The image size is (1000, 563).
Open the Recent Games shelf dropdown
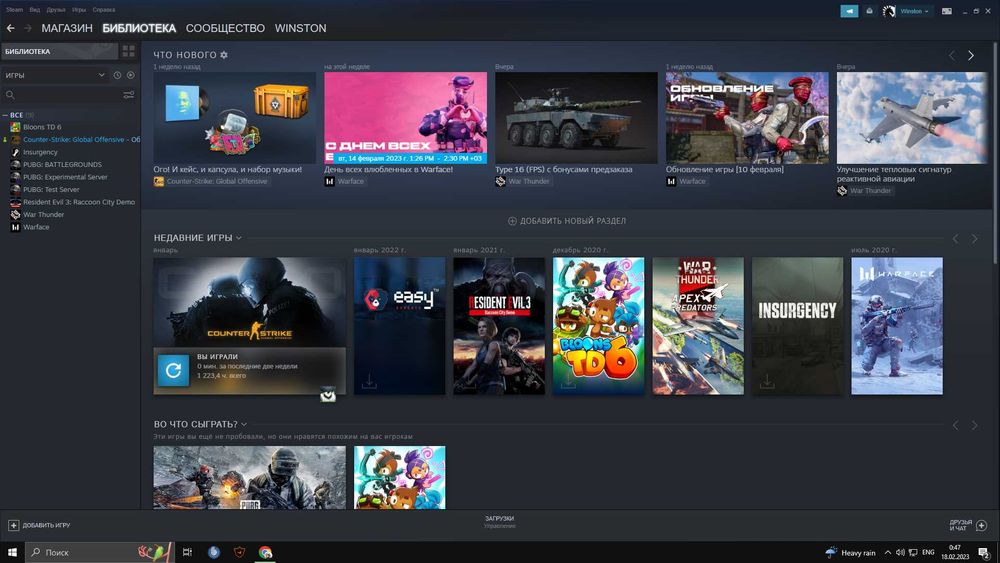[239, 238]
